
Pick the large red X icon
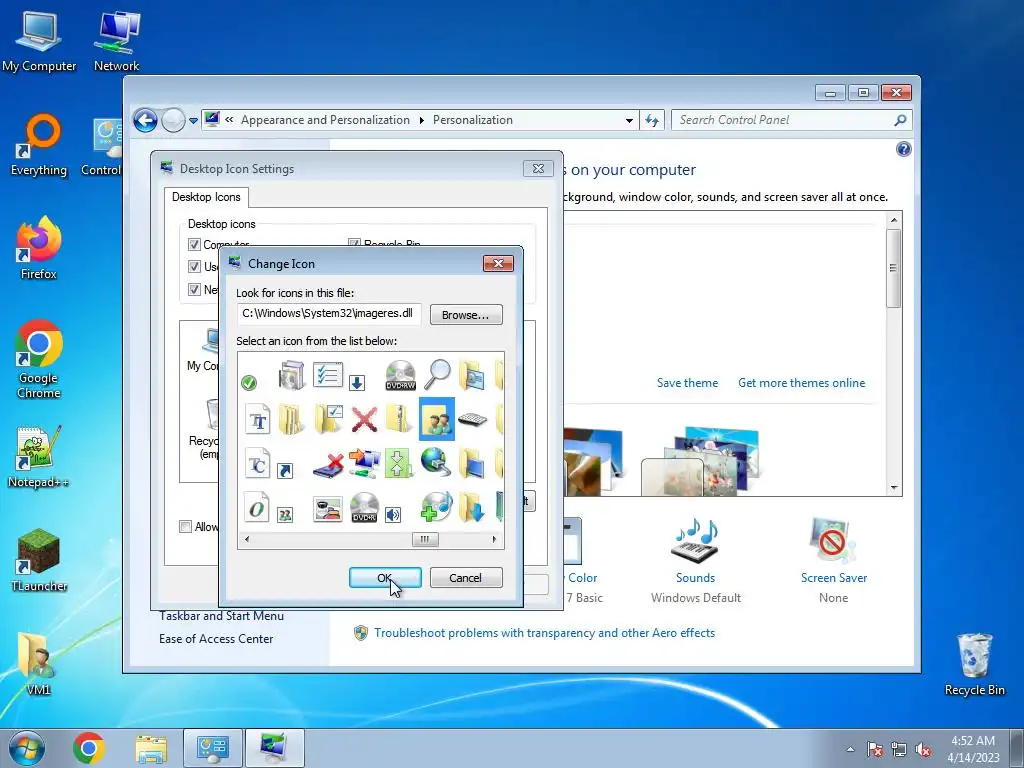point(364,419)
